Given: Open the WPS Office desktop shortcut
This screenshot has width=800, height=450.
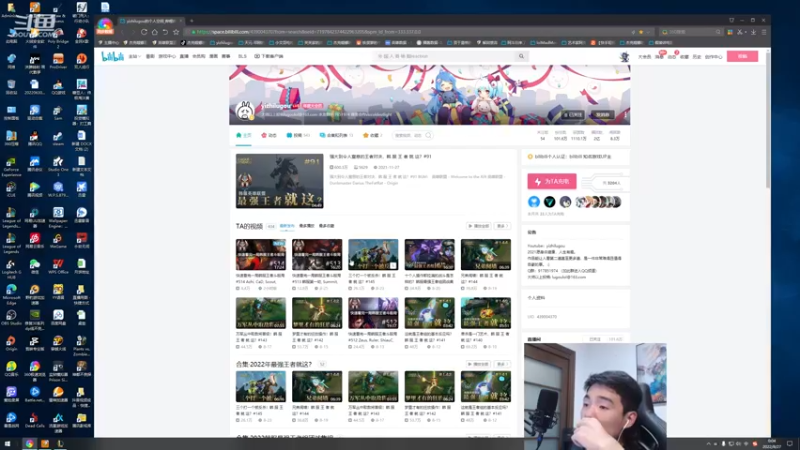Looking at the screenshot, I should [x=58, y=266].
